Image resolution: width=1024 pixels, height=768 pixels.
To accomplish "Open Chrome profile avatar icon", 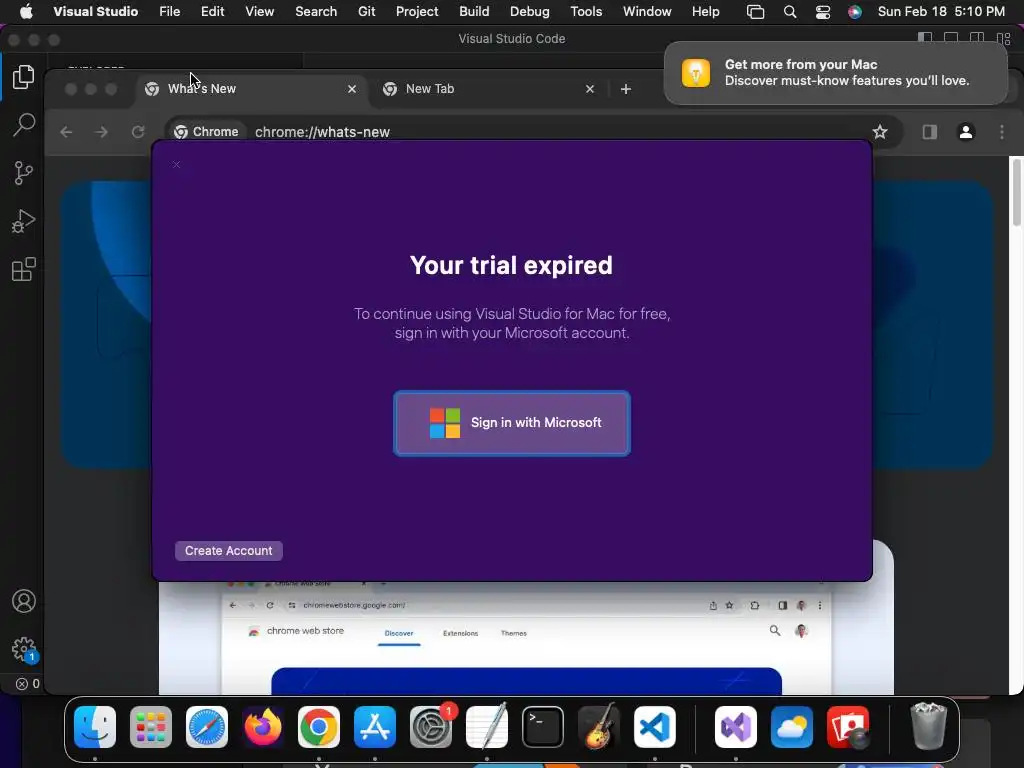I will [966, 132].
